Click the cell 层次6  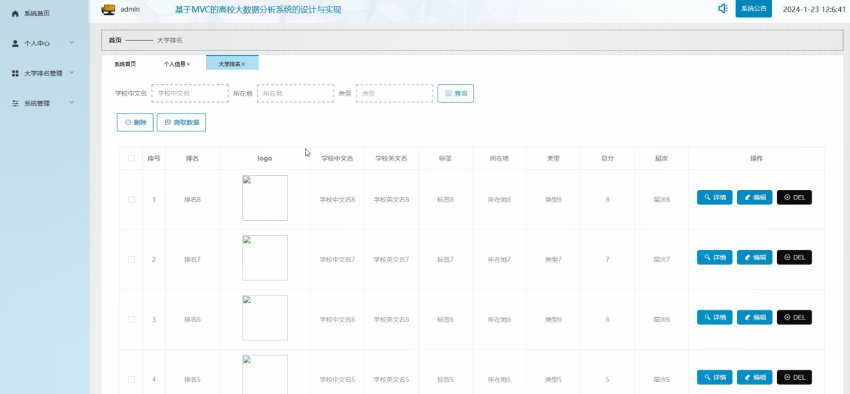(661, 320)
